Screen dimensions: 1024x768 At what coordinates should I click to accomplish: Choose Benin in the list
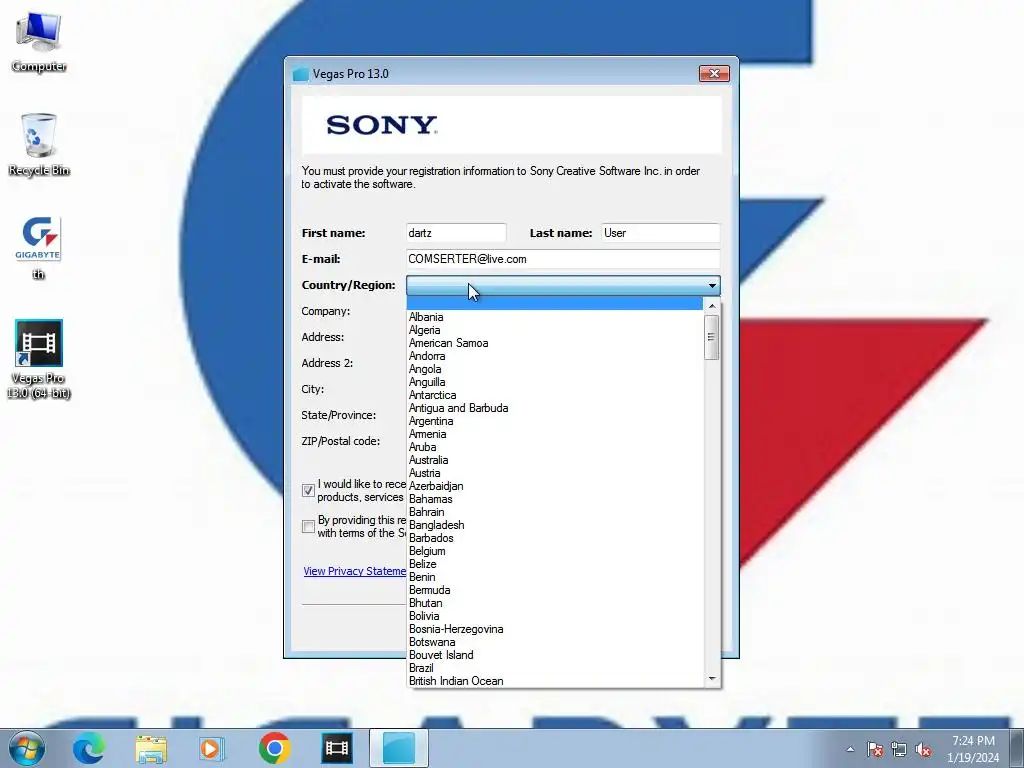[554, 577]
